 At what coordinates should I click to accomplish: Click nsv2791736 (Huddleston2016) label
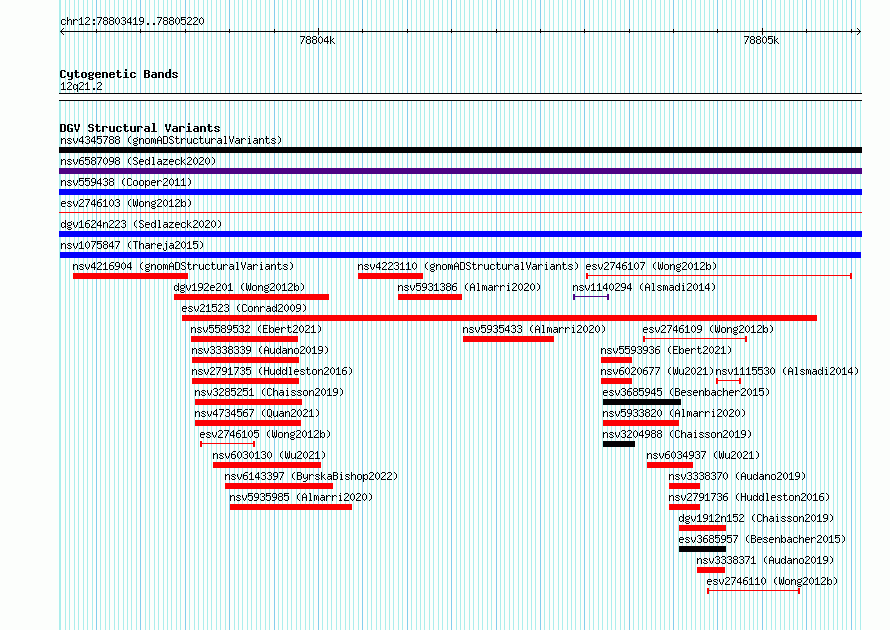(x=749, y=497)
